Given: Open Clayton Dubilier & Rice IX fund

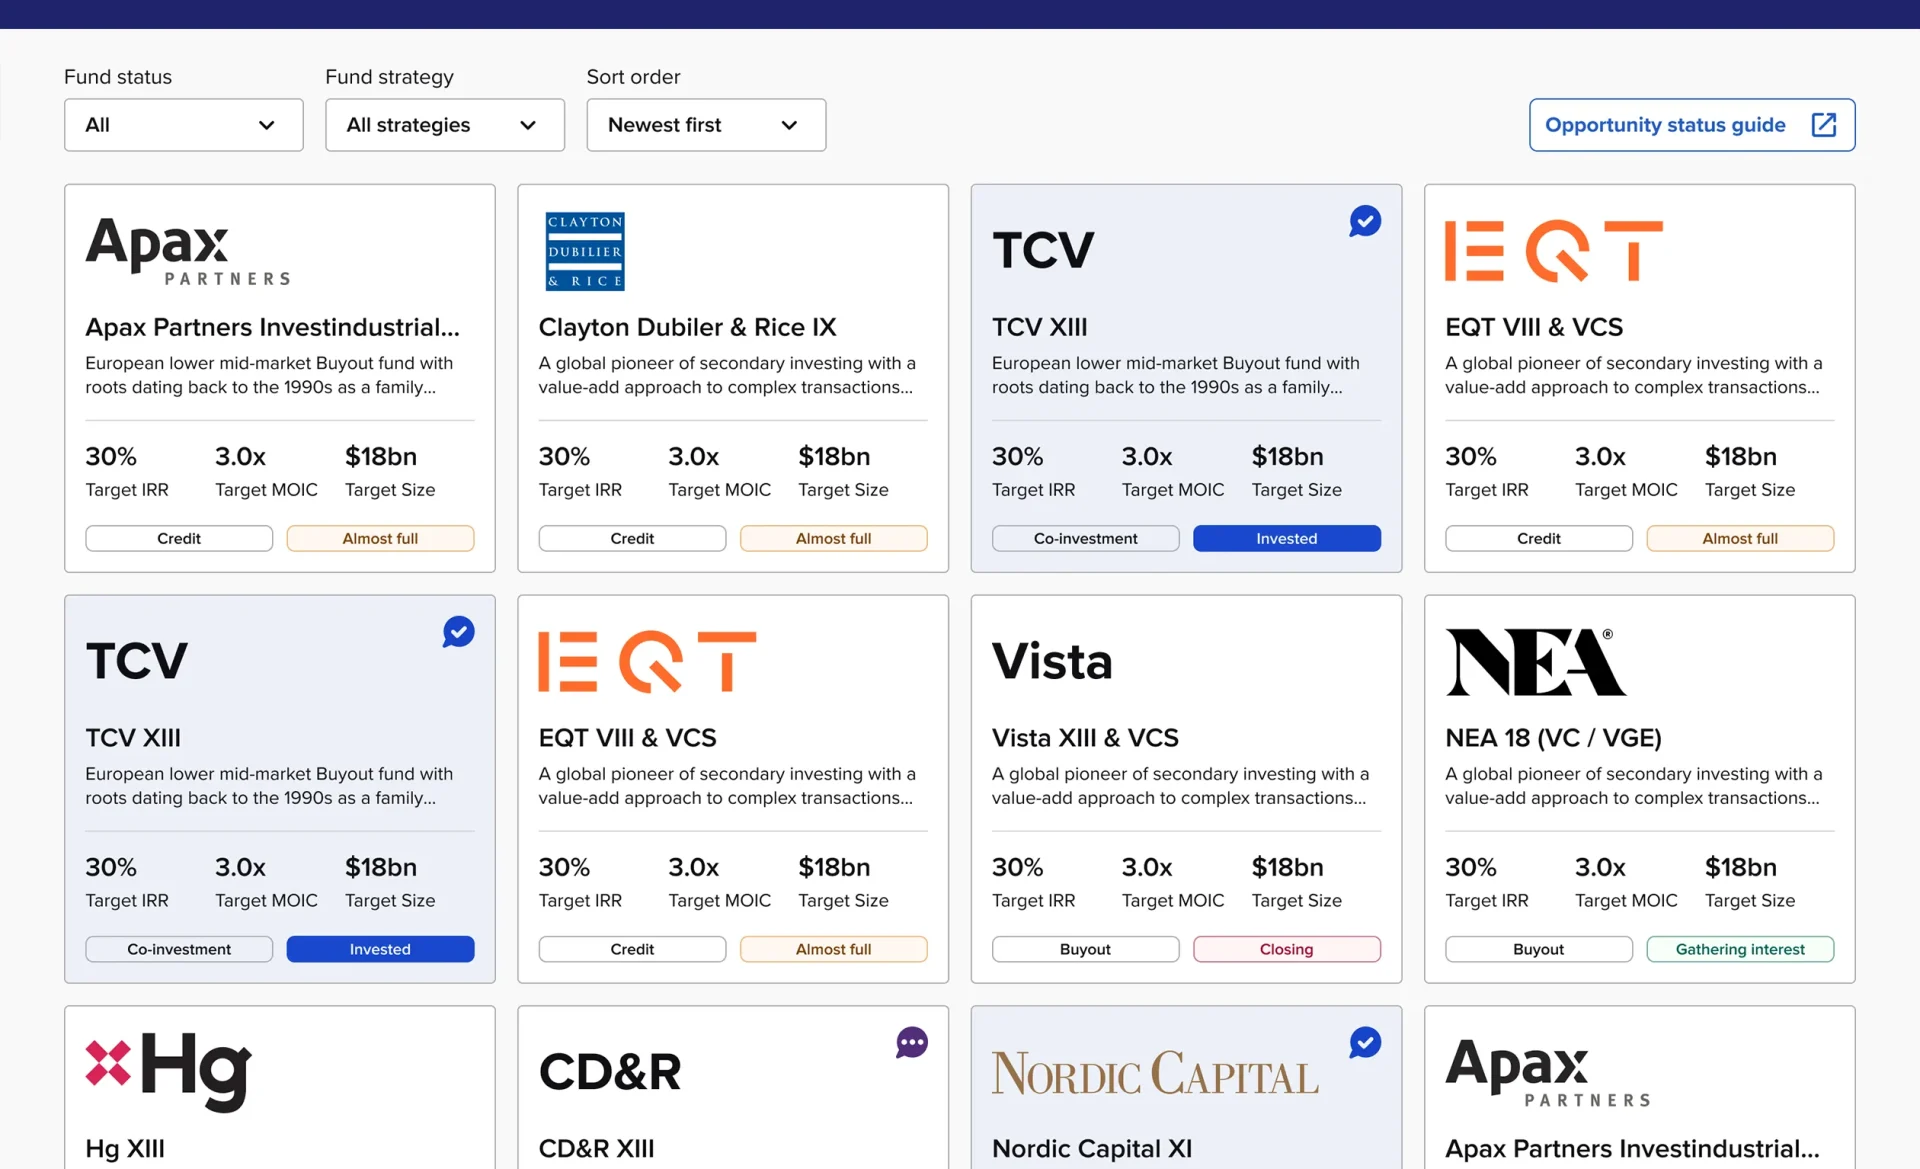Looking at the screenshot, I should [x=687, y=327].
